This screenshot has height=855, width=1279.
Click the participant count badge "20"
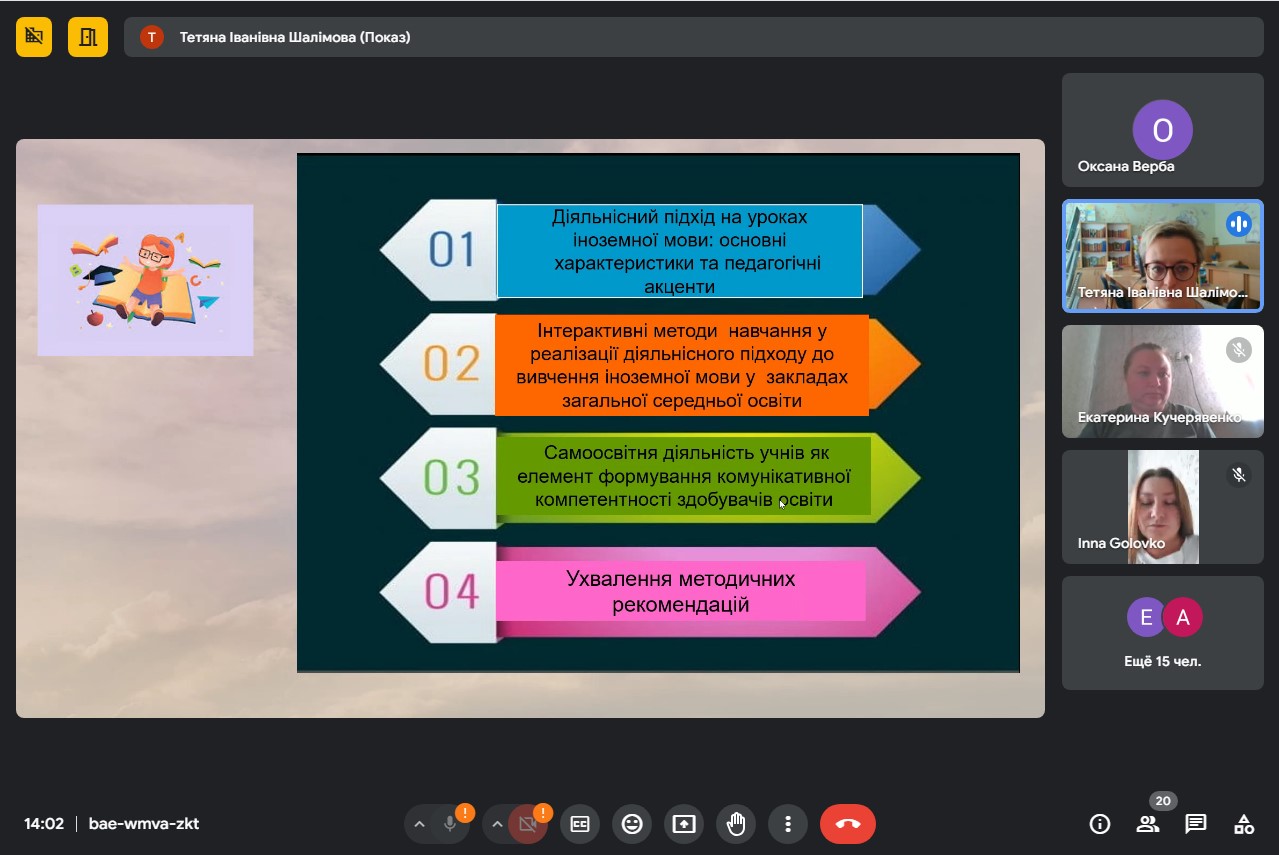(1162, 801)
